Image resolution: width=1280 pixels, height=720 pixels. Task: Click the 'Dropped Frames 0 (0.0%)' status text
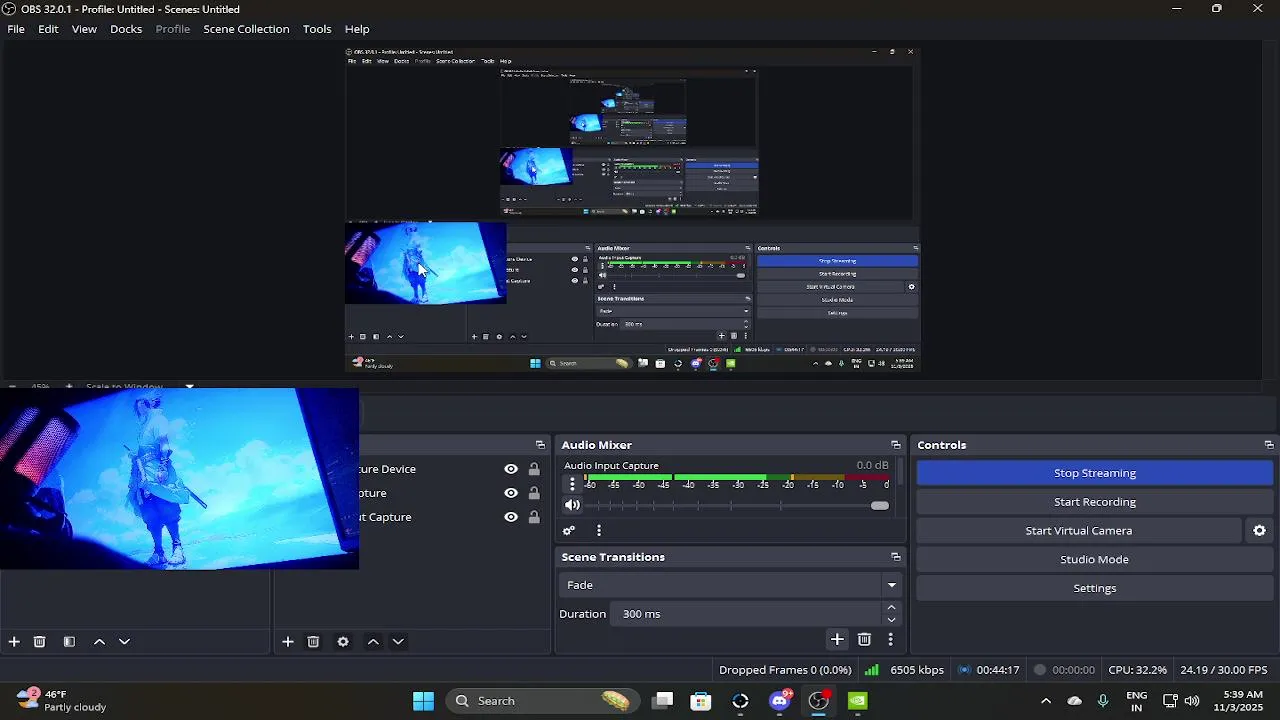[x=785, y=670]
